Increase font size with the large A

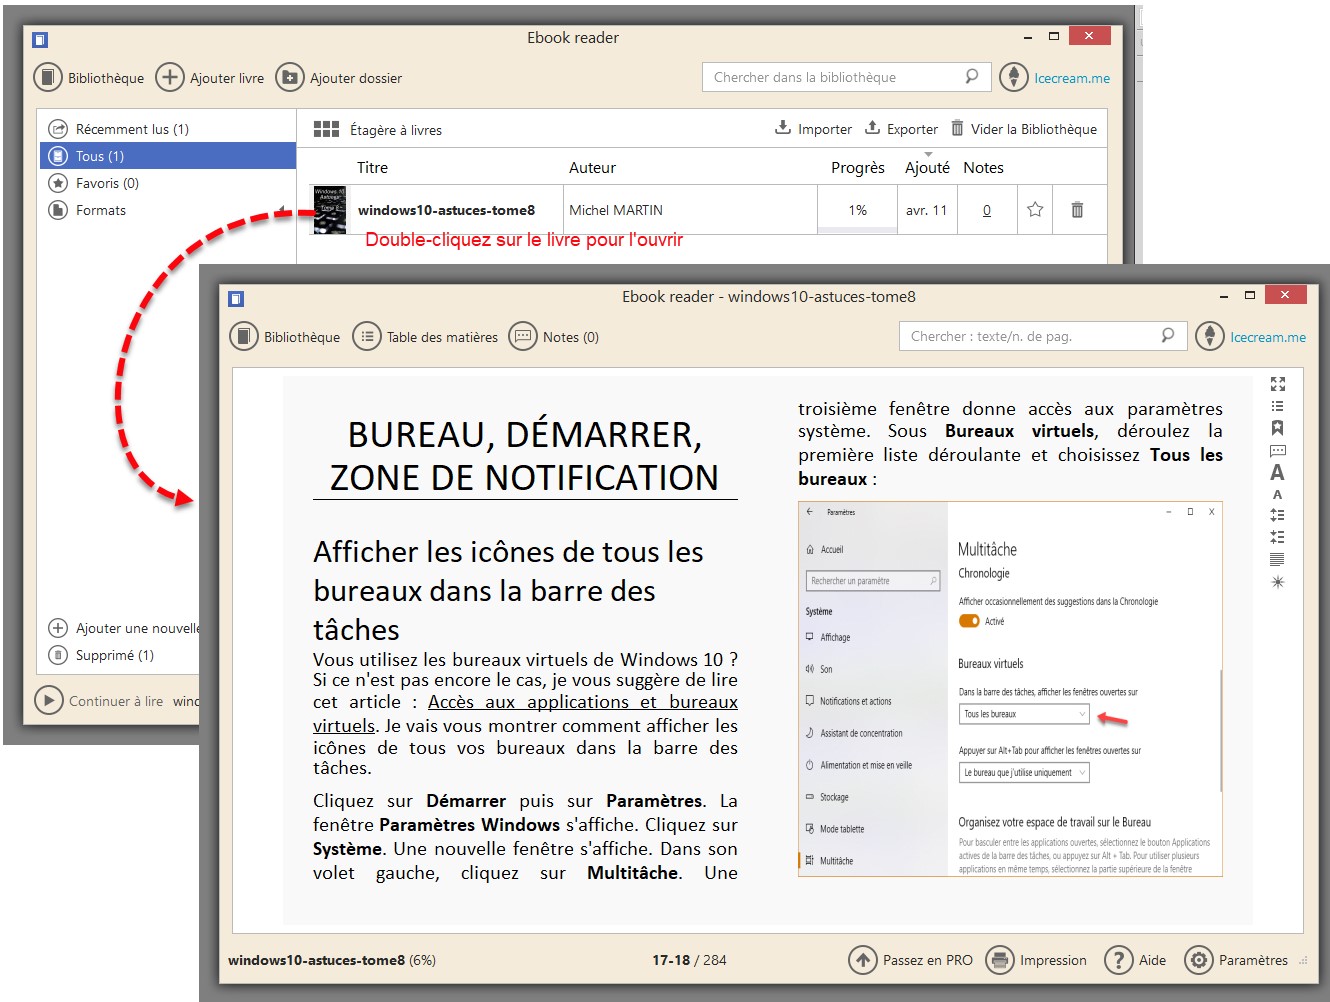click(1277, 473)
